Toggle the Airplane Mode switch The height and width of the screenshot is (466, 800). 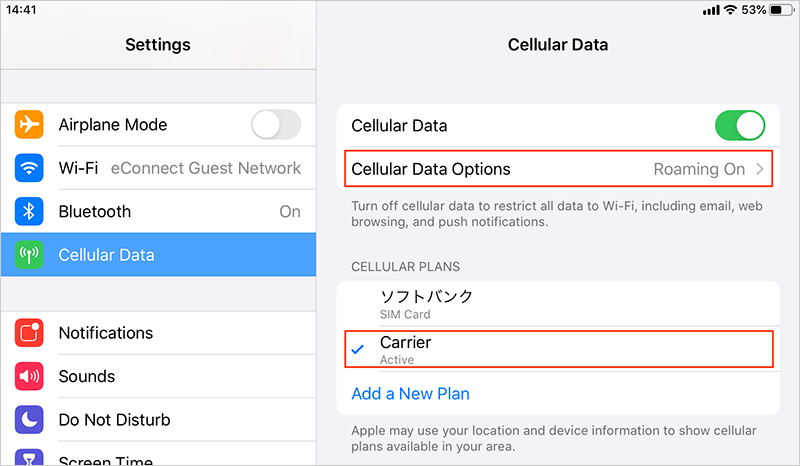pyautogui.click(x=276, y=125)
